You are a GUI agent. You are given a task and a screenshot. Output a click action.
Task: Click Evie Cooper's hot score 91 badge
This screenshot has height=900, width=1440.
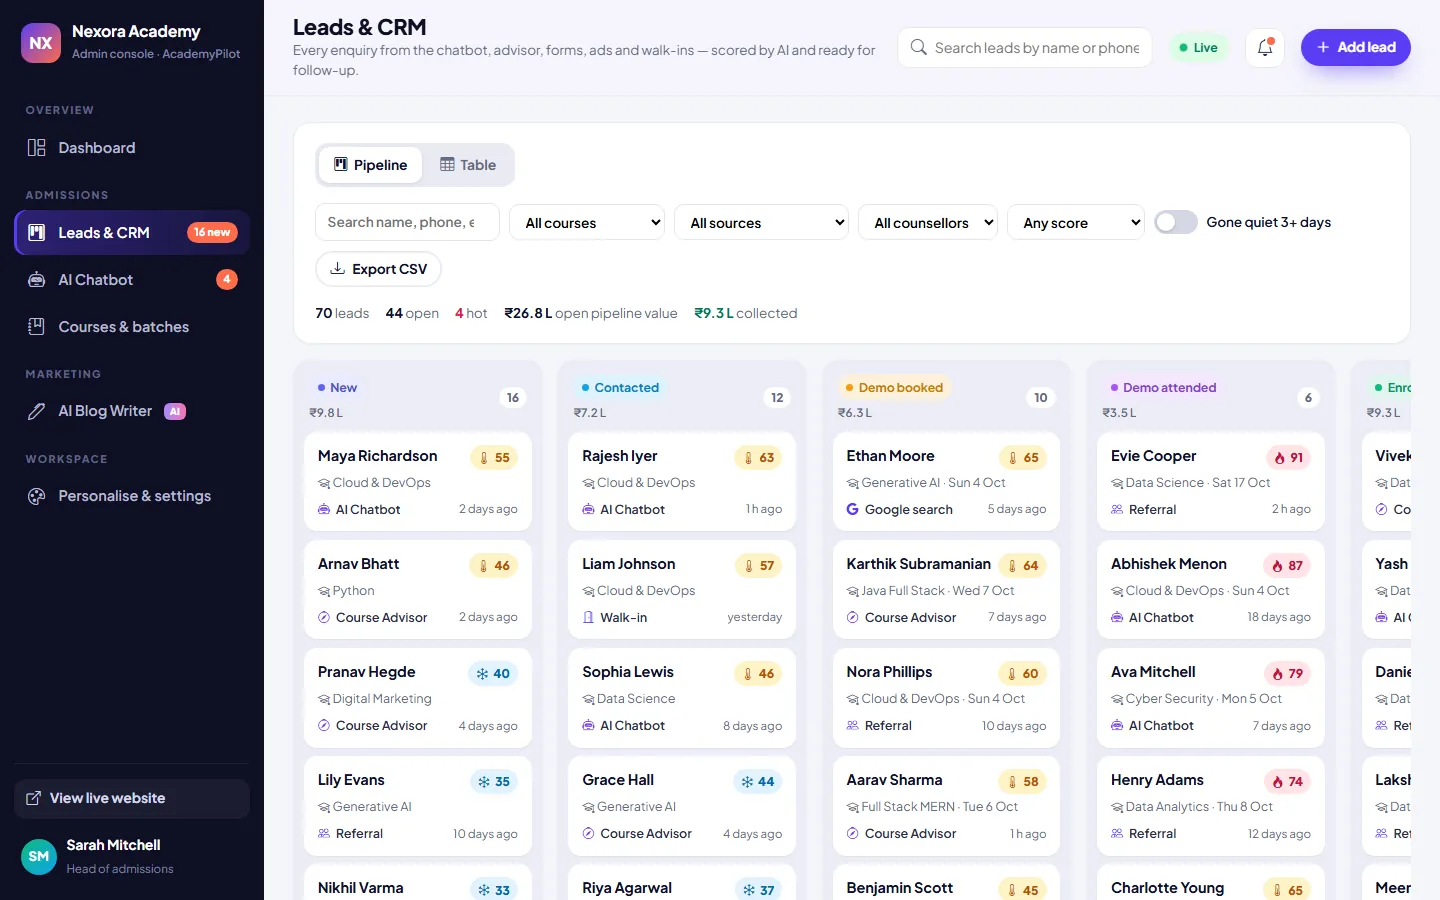1288,458
